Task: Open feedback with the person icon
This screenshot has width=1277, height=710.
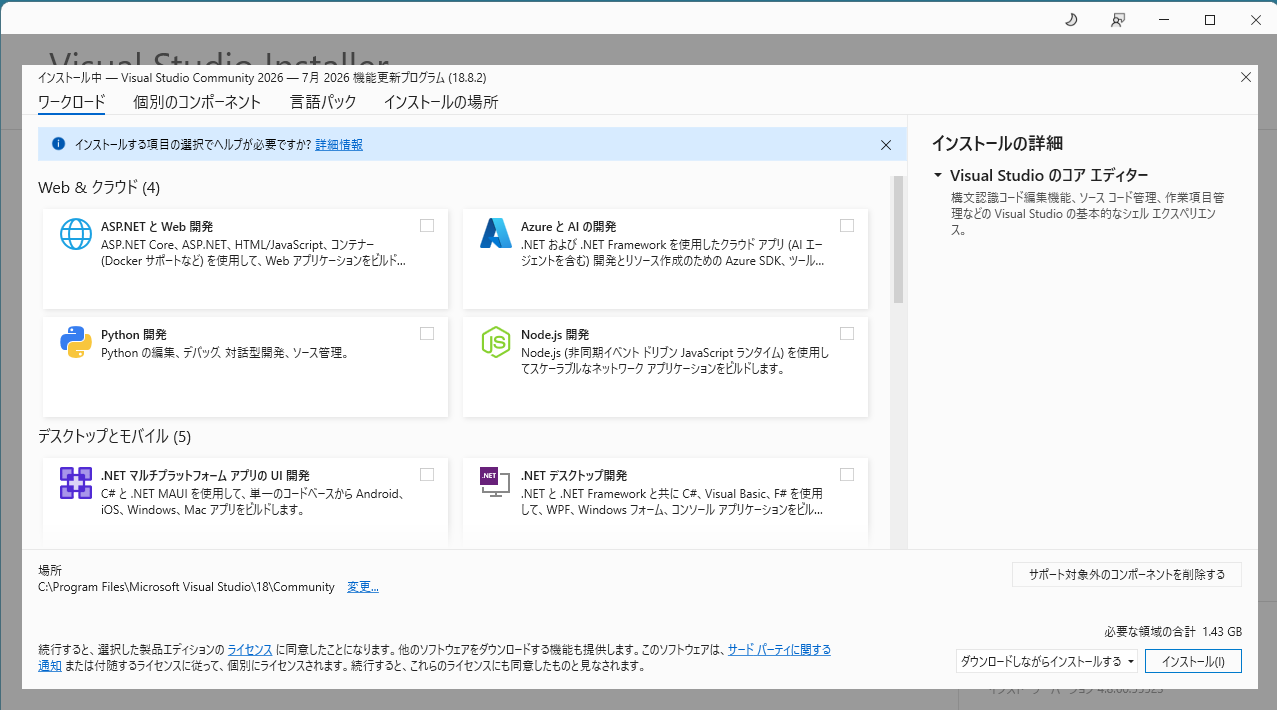Action: click(x=1118, y=20)
